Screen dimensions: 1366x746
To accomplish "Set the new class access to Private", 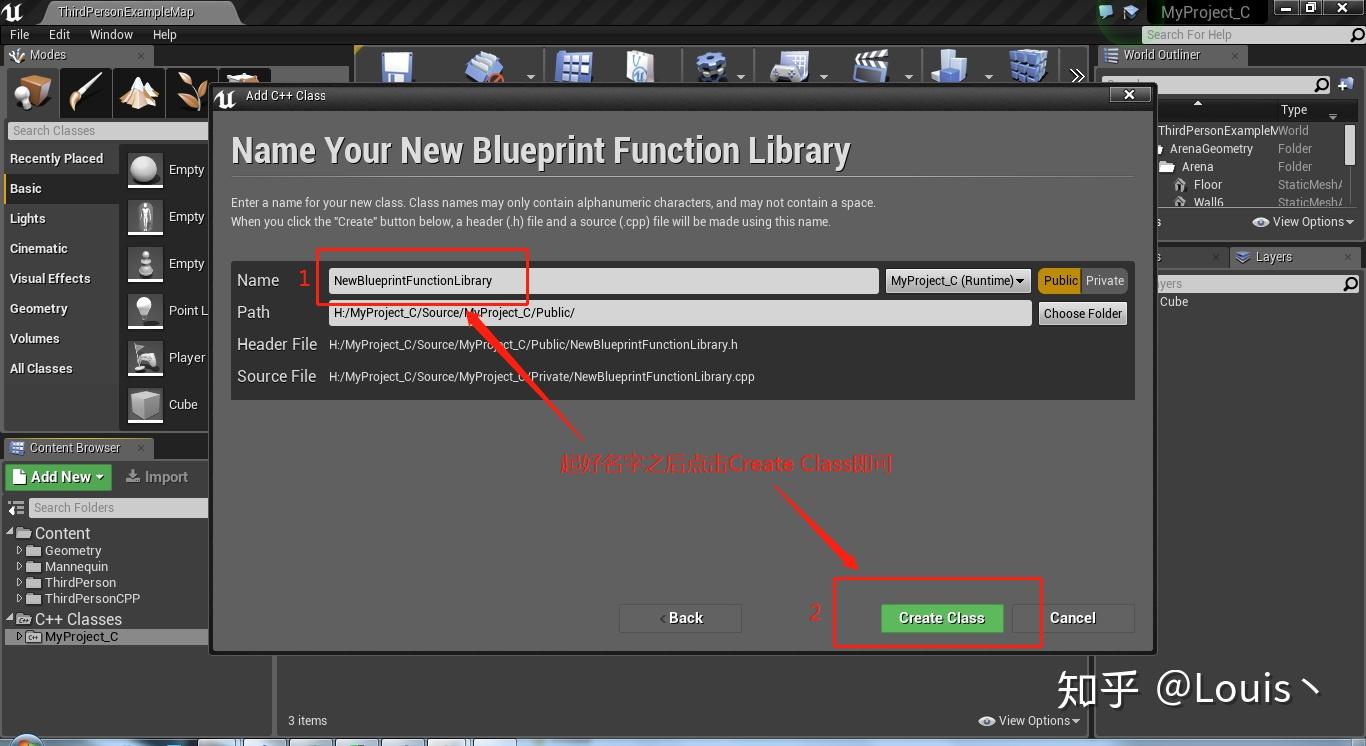I will pos(1105,280).
